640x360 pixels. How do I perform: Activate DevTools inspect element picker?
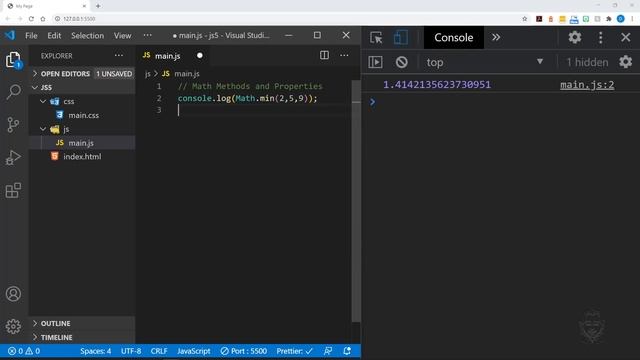click(376, 38)
